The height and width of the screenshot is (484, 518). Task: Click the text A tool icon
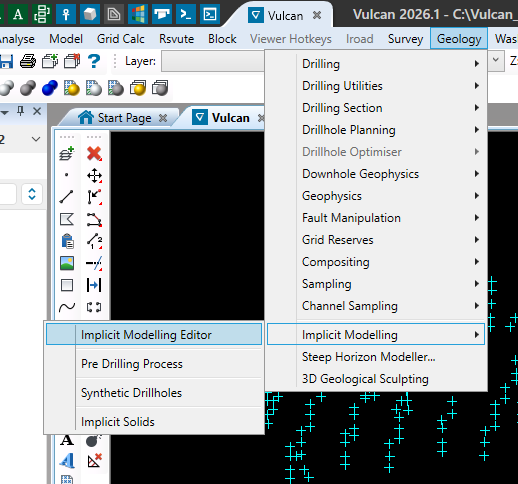click(67, 440)
